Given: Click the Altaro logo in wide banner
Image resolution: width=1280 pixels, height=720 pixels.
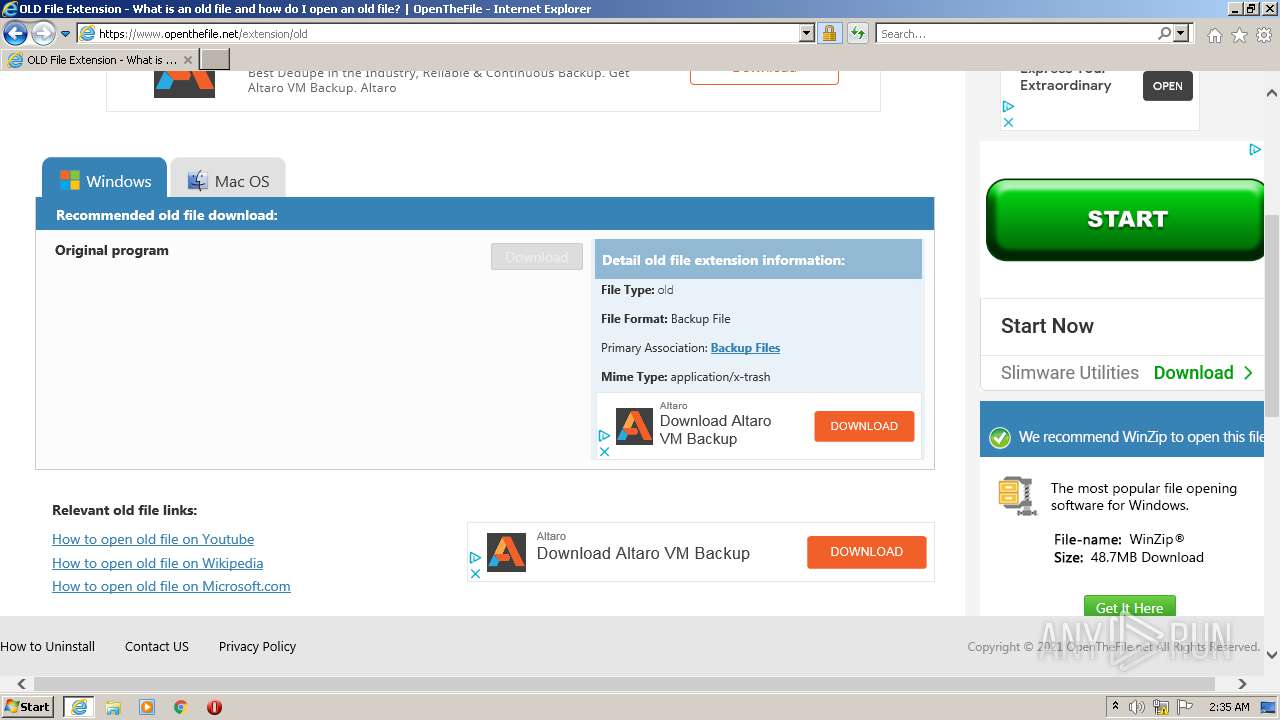Looking at the screenshot, I should [x=506, y=552].
